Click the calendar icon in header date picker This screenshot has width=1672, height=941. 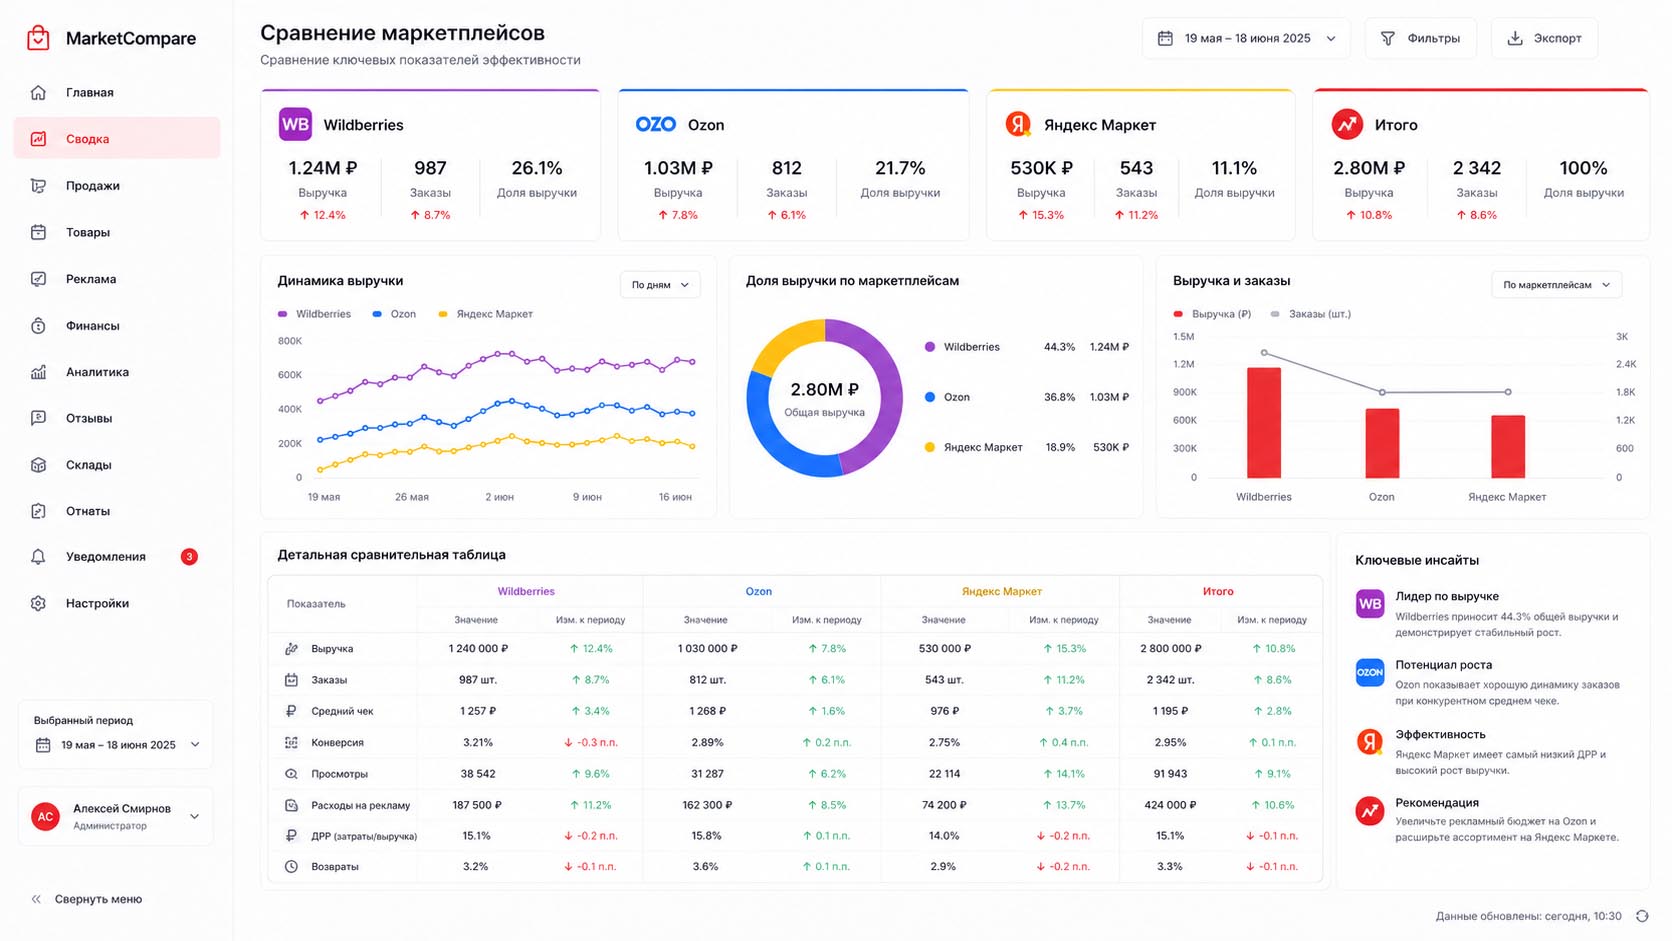[x=1165, y=38]
